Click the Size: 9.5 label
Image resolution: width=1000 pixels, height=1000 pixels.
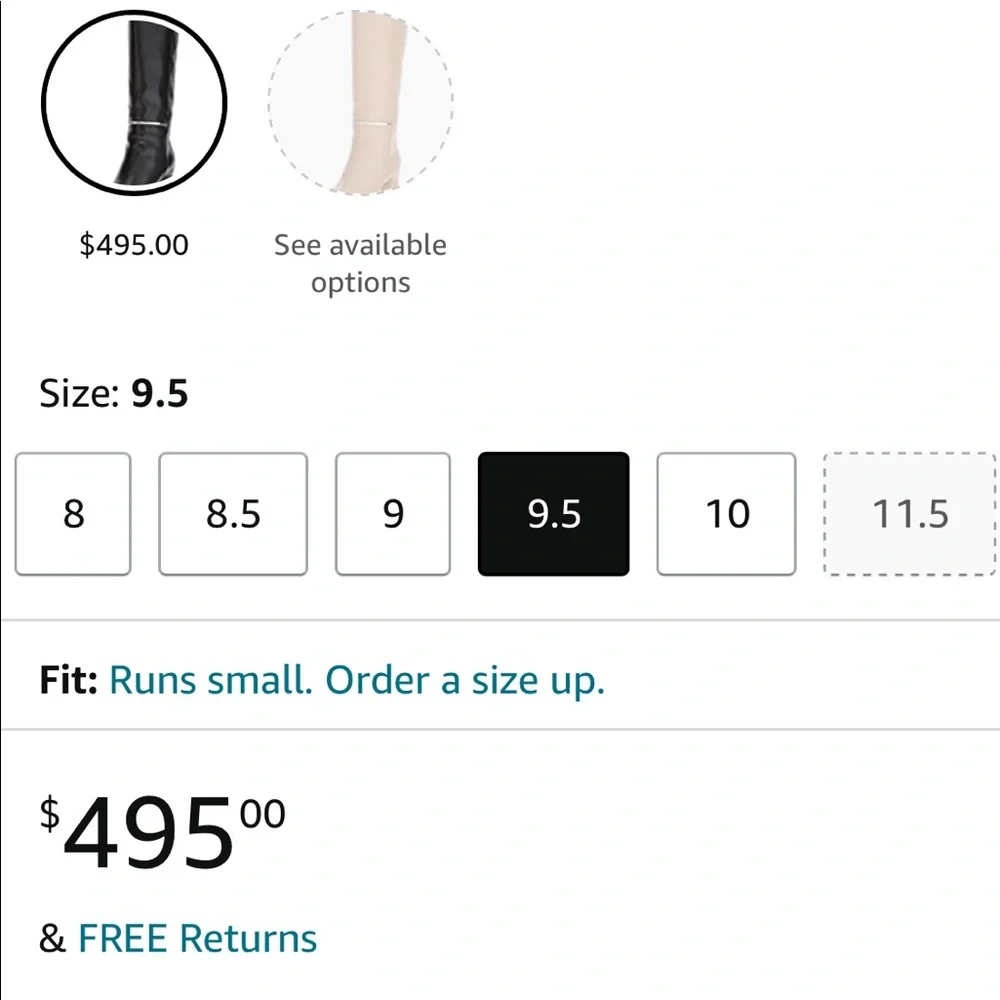pyautogui.click(x=114, y=393)
